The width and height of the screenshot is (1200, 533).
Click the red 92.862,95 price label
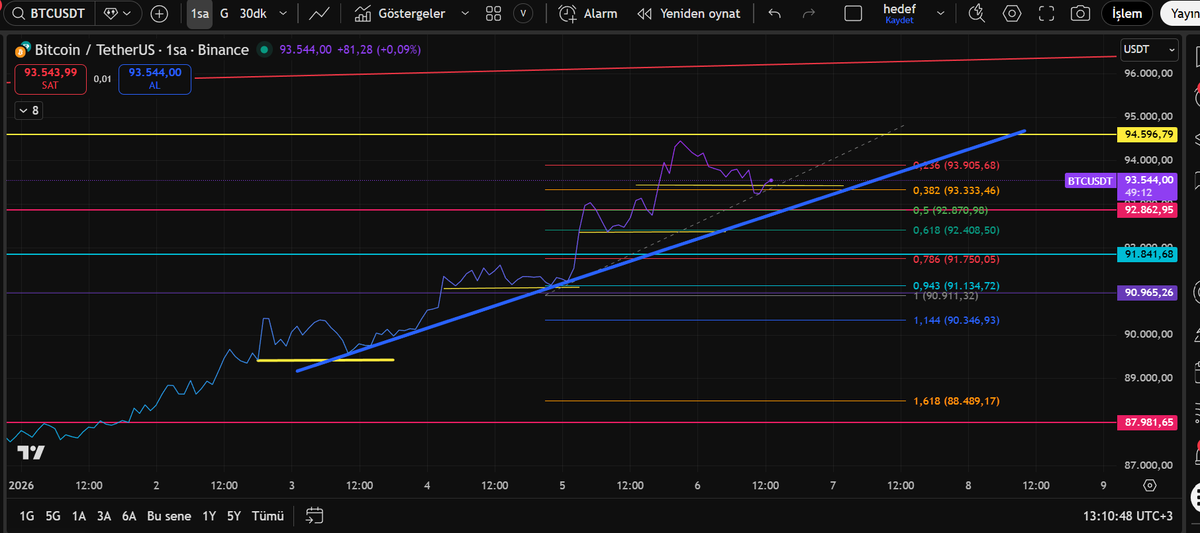(x=1149, y=210)
